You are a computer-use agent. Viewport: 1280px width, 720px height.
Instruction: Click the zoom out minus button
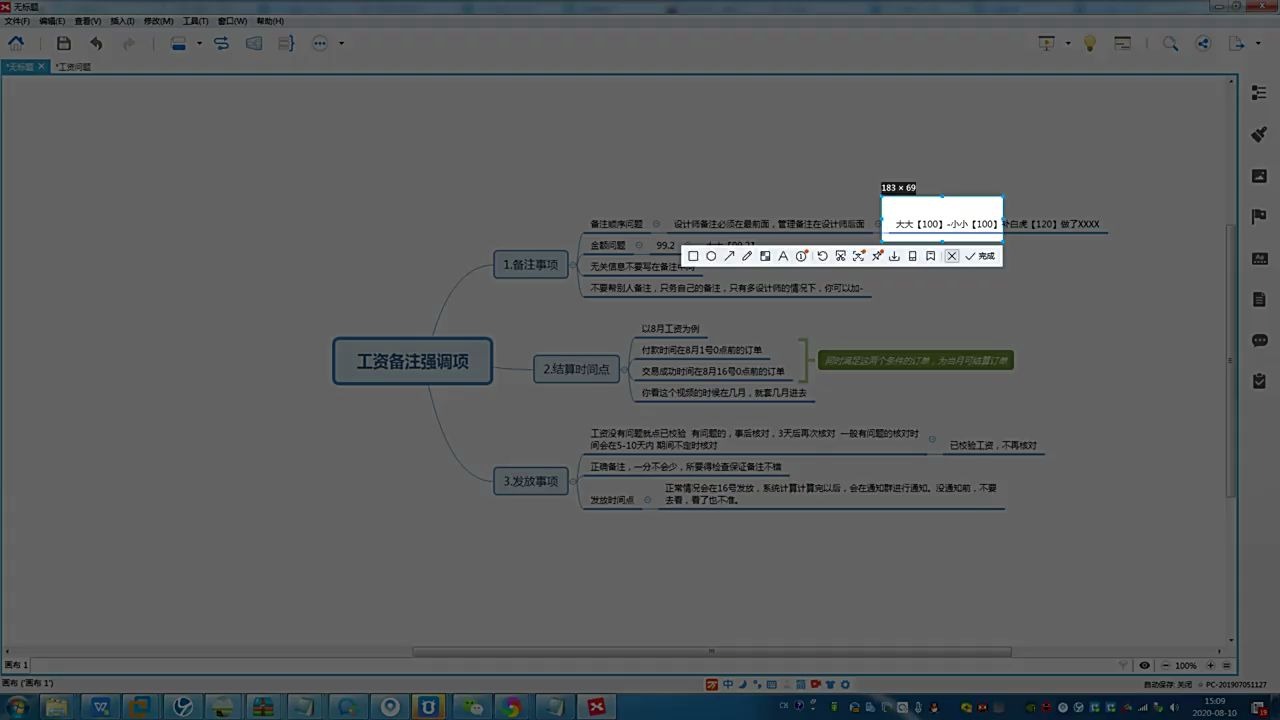[x=1165, y=665]
